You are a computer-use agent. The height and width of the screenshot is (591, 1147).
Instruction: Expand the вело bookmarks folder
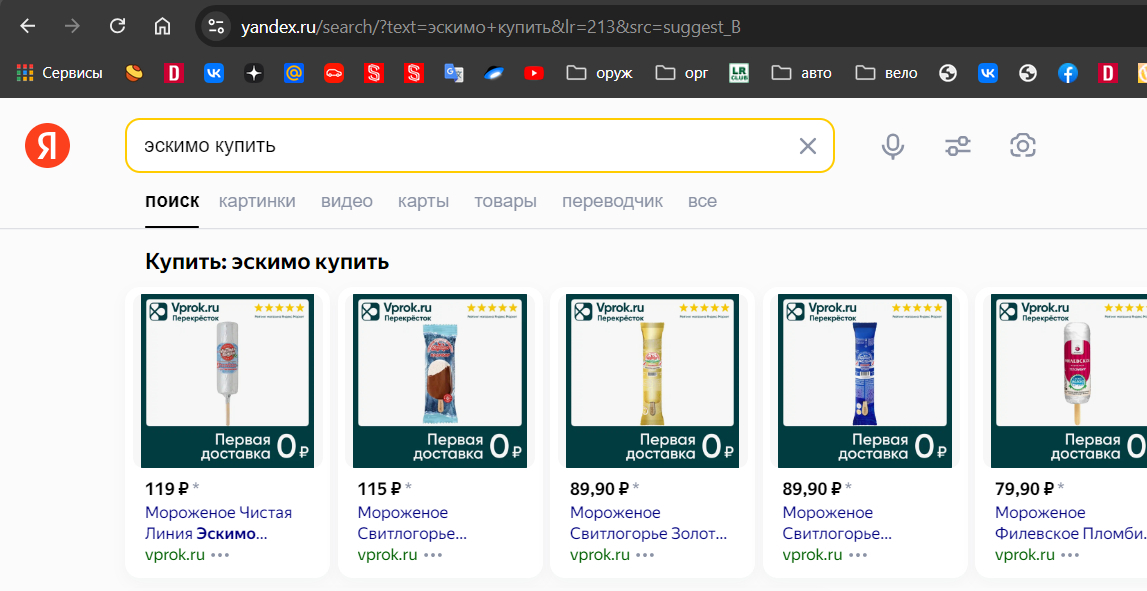point(886,73)
